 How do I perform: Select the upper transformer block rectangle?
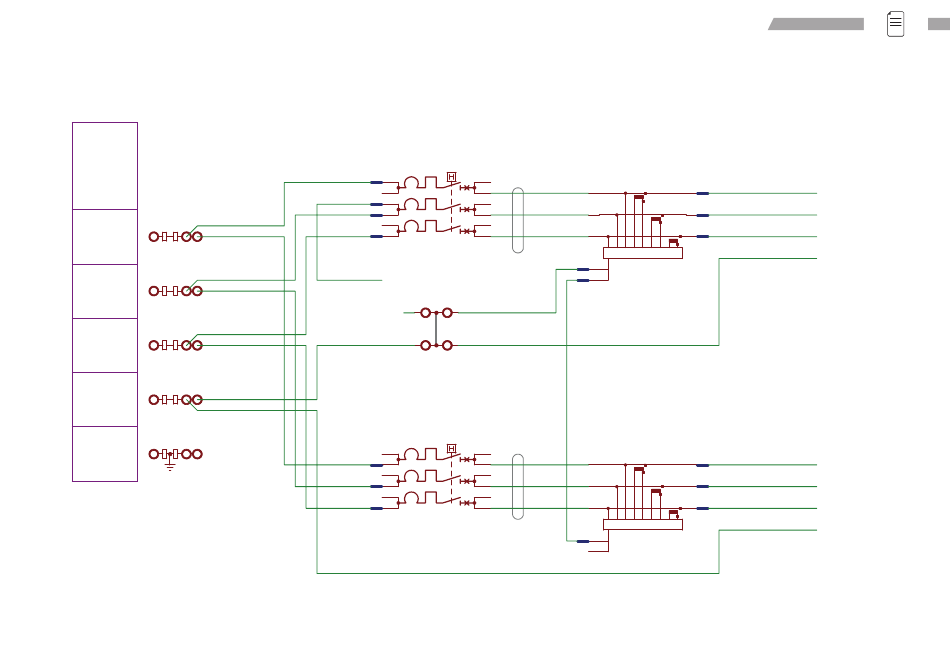(x=643, y=253)
